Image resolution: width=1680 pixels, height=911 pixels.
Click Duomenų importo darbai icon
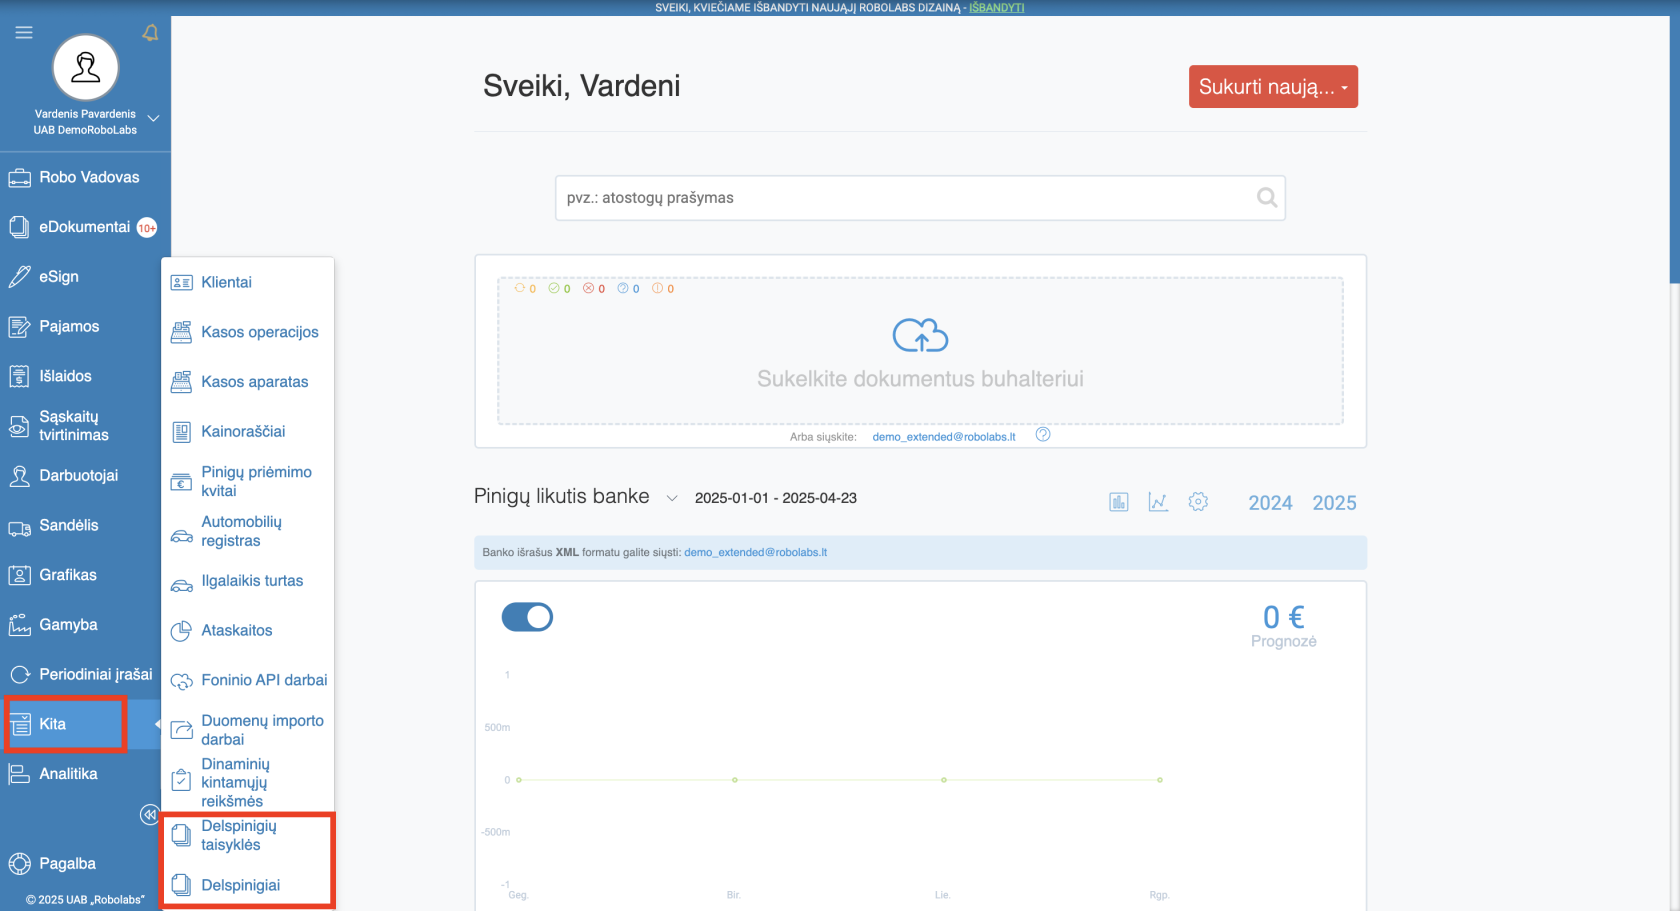coord(181,730)
